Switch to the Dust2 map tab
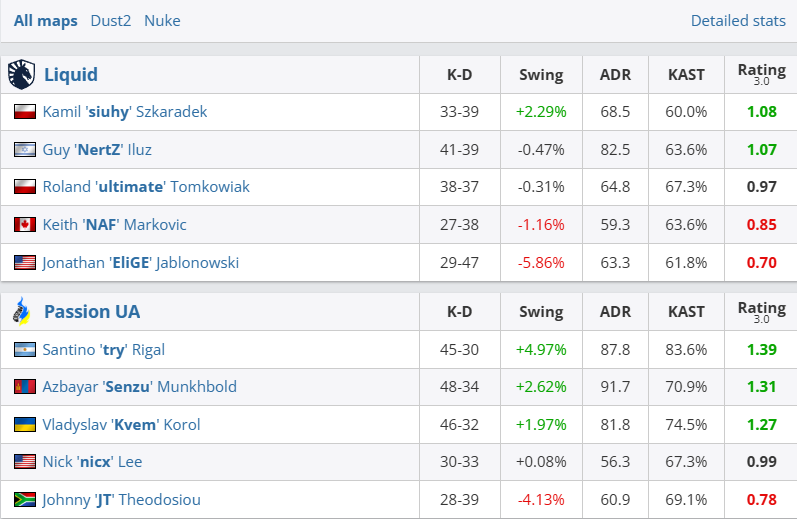 coord(110,20)
